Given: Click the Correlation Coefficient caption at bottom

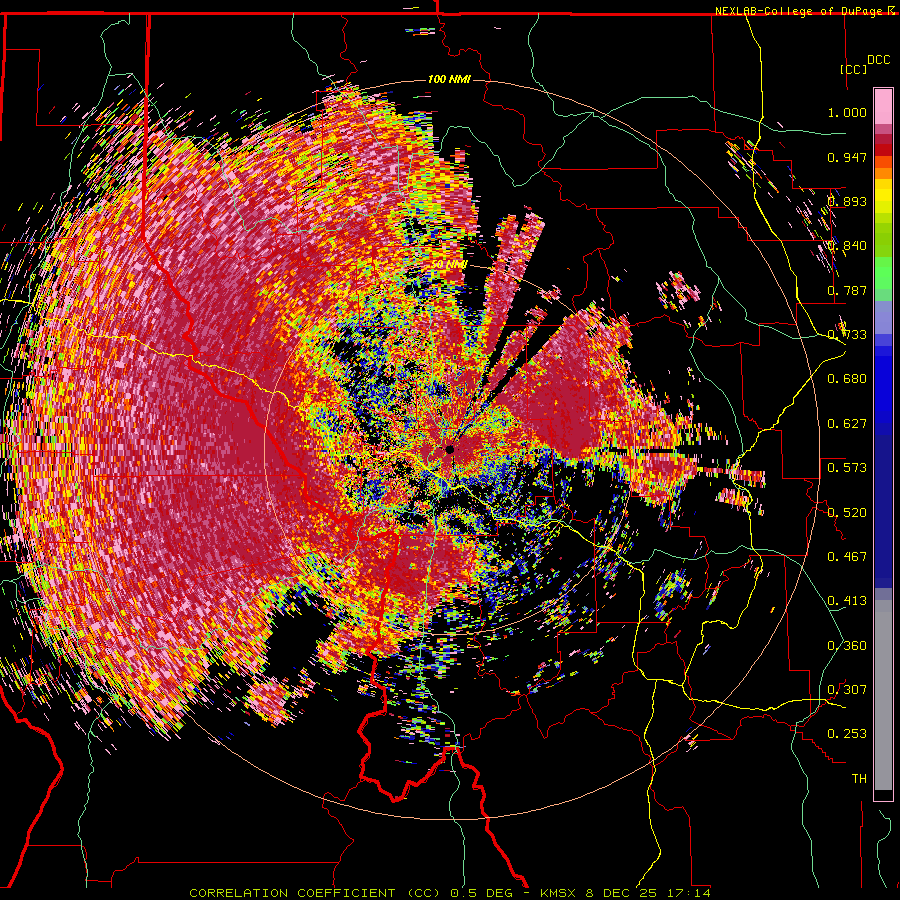Looking at the screenshot, I should (449, 893).
